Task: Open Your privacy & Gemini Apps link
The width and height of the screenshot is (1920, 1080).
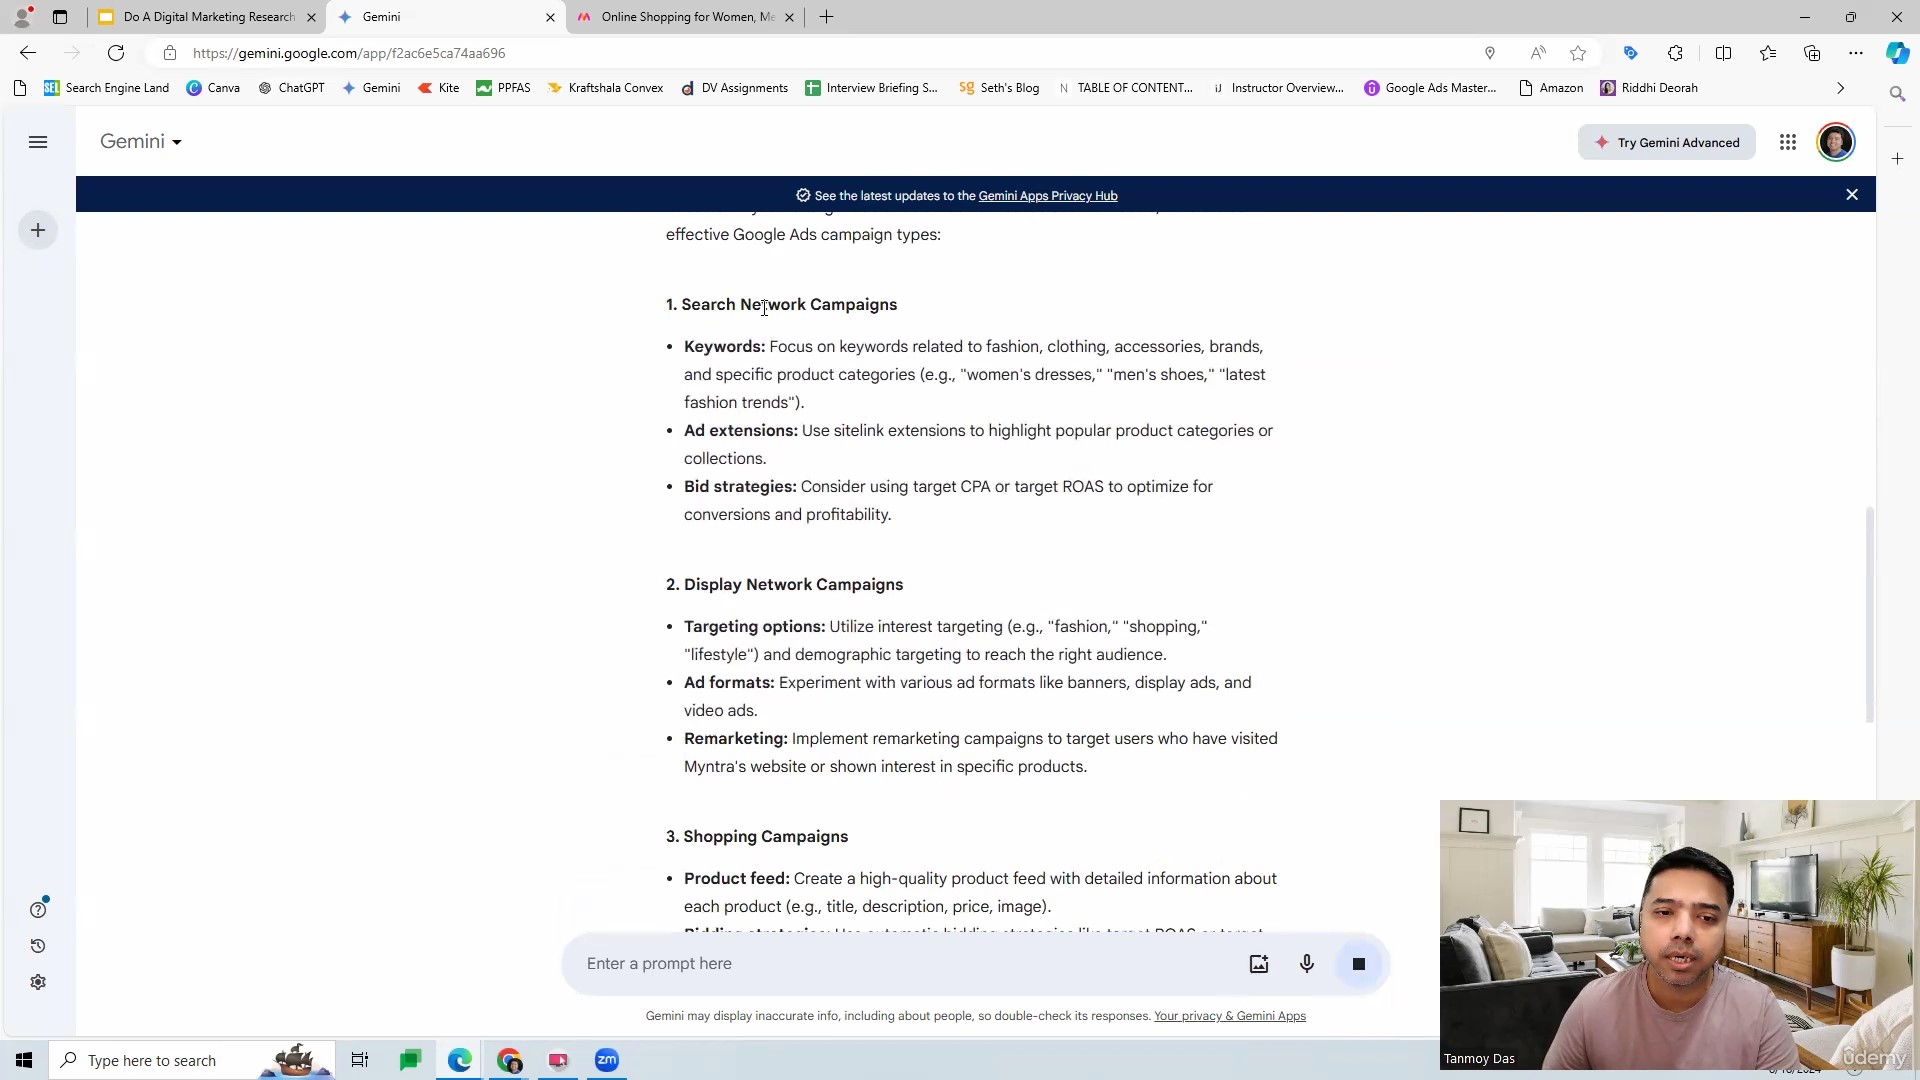Action: click(x=1230, y=1016)
